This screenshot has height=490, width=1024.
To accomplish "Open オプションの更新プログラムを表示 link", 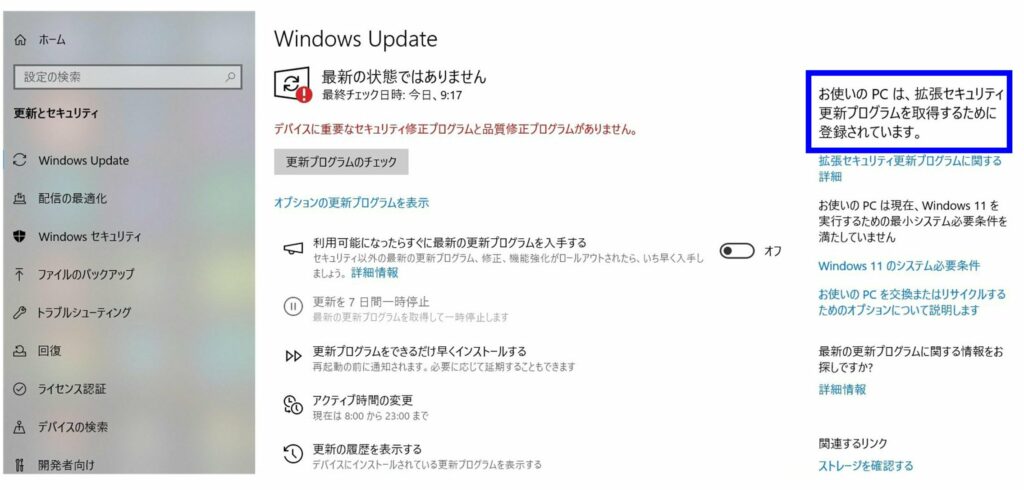I will pyautogui.click(x=351, y=203).
